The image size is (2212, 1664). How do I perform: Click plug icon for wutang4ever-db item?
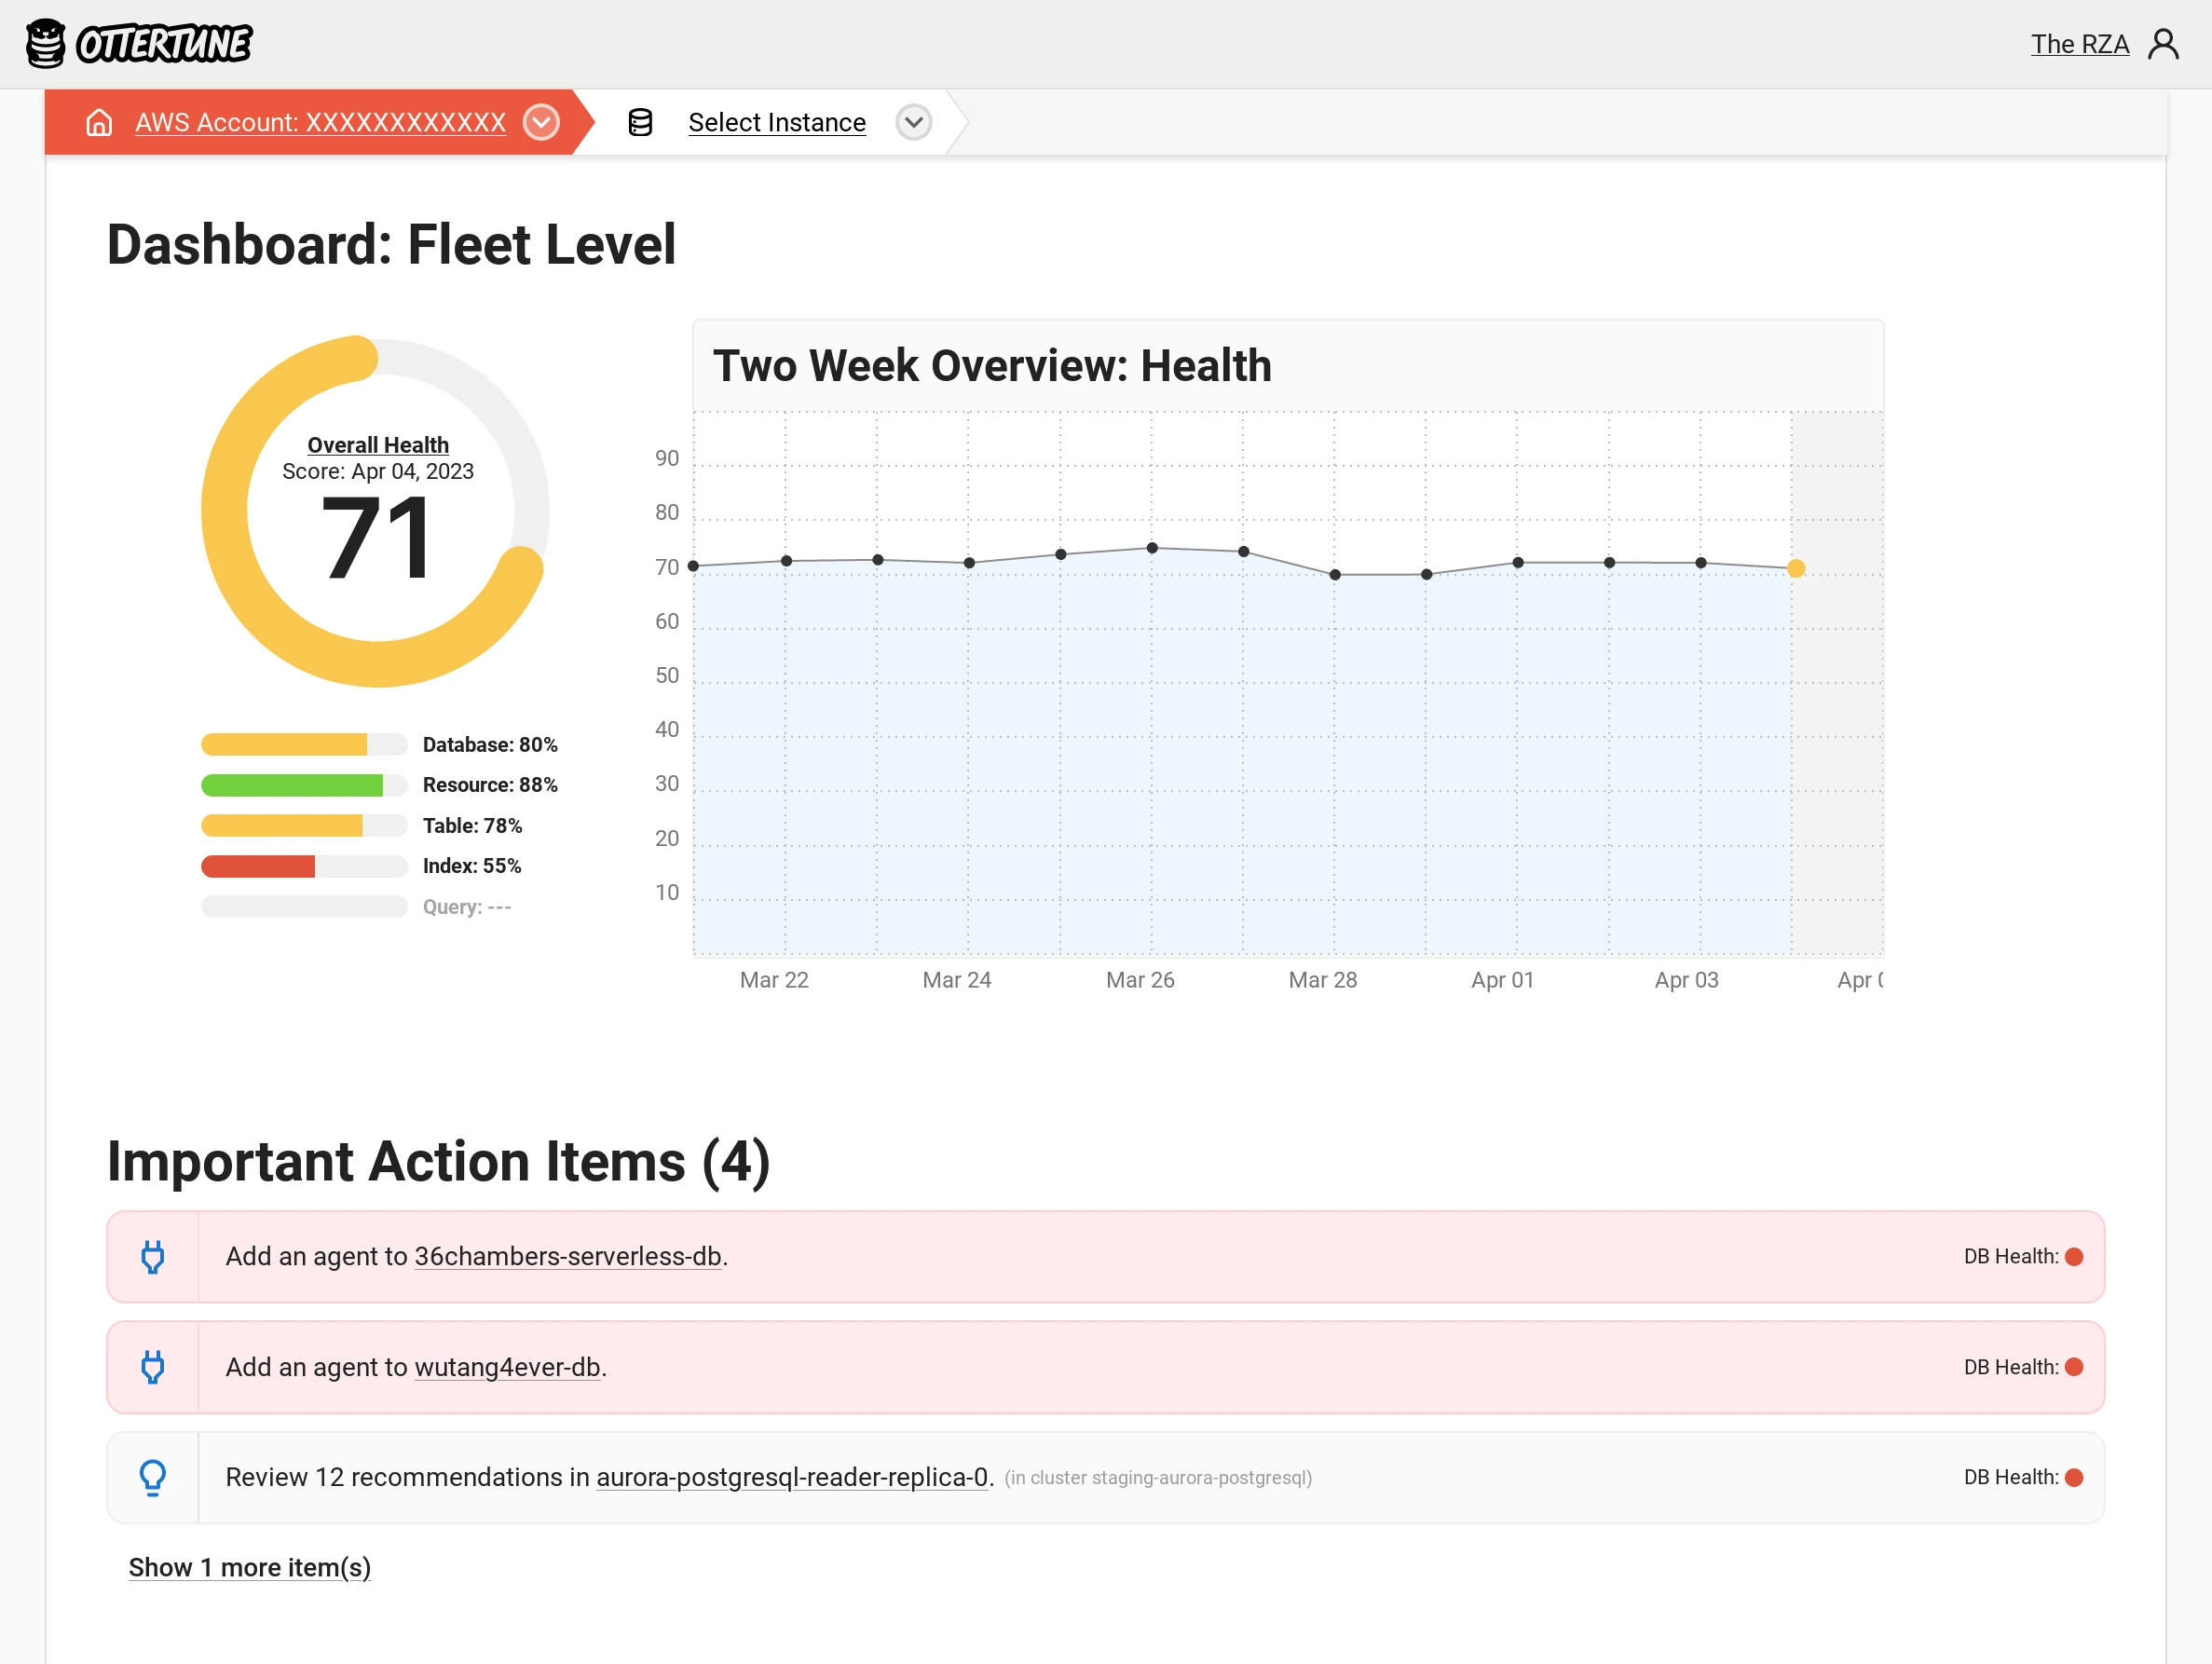click(x=153, y=1367)
